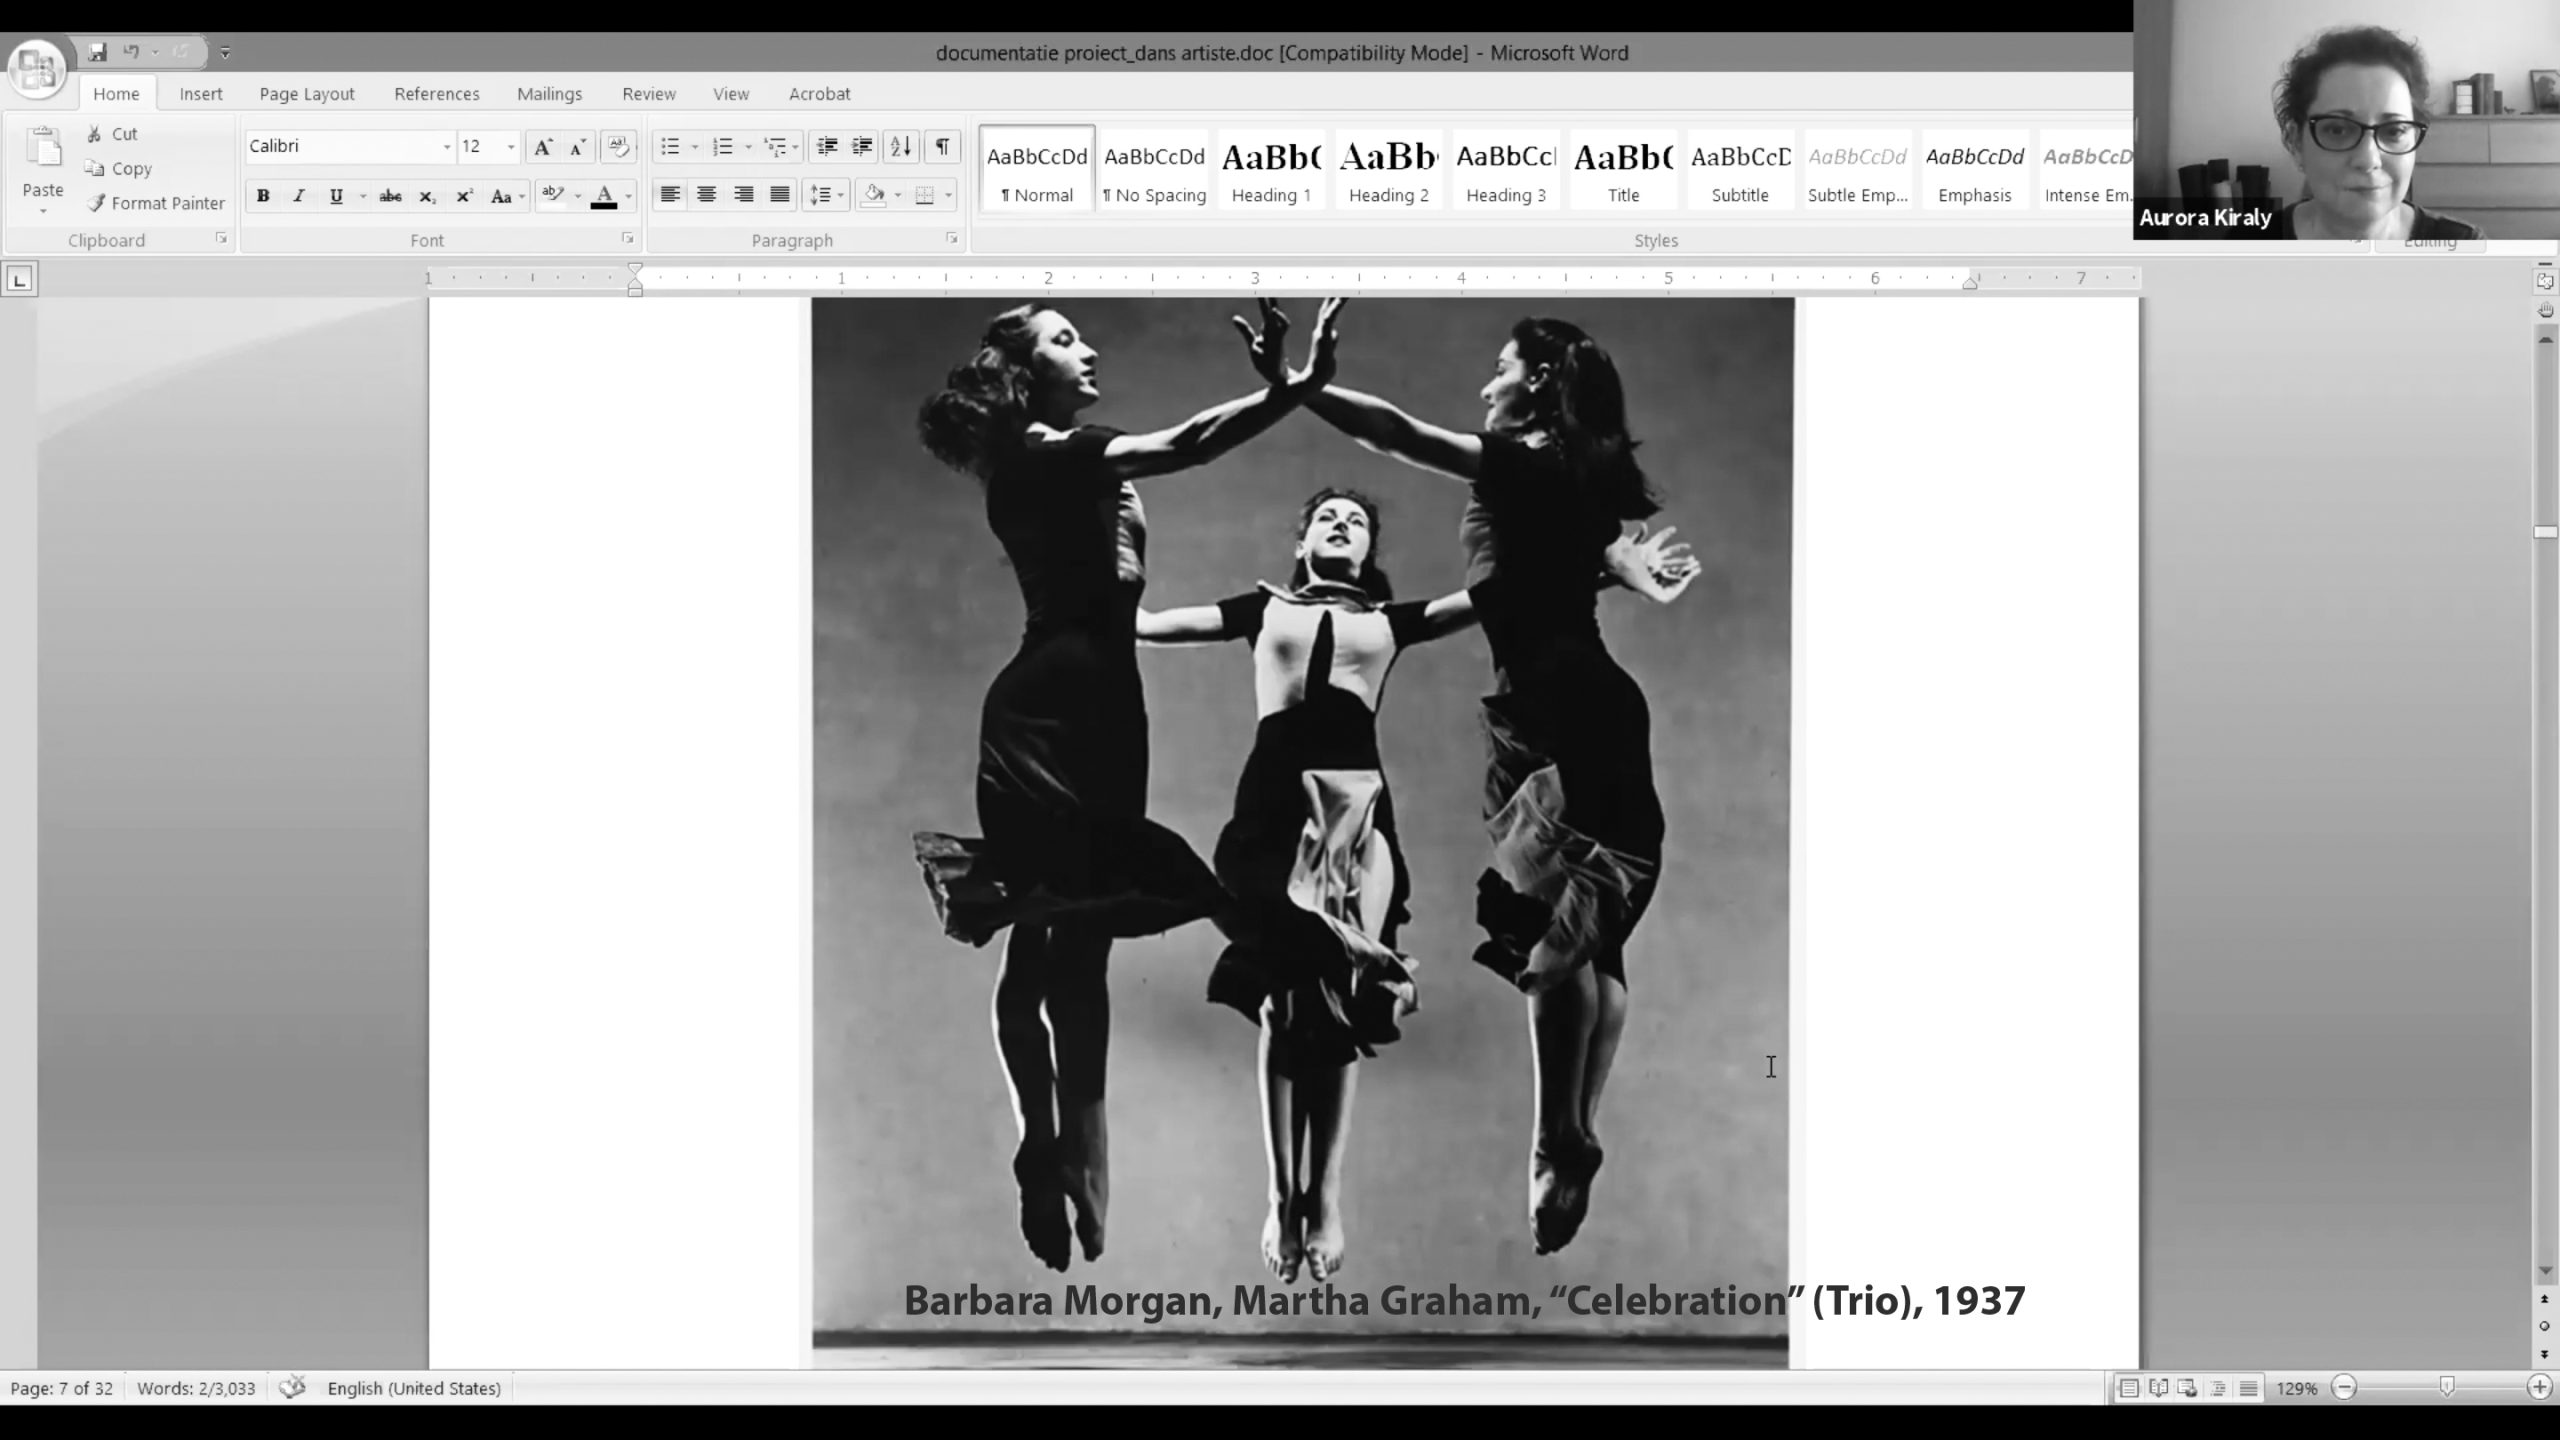Shrink font size
Screen dimensions: 2560x1440
(x=577, y=147)
